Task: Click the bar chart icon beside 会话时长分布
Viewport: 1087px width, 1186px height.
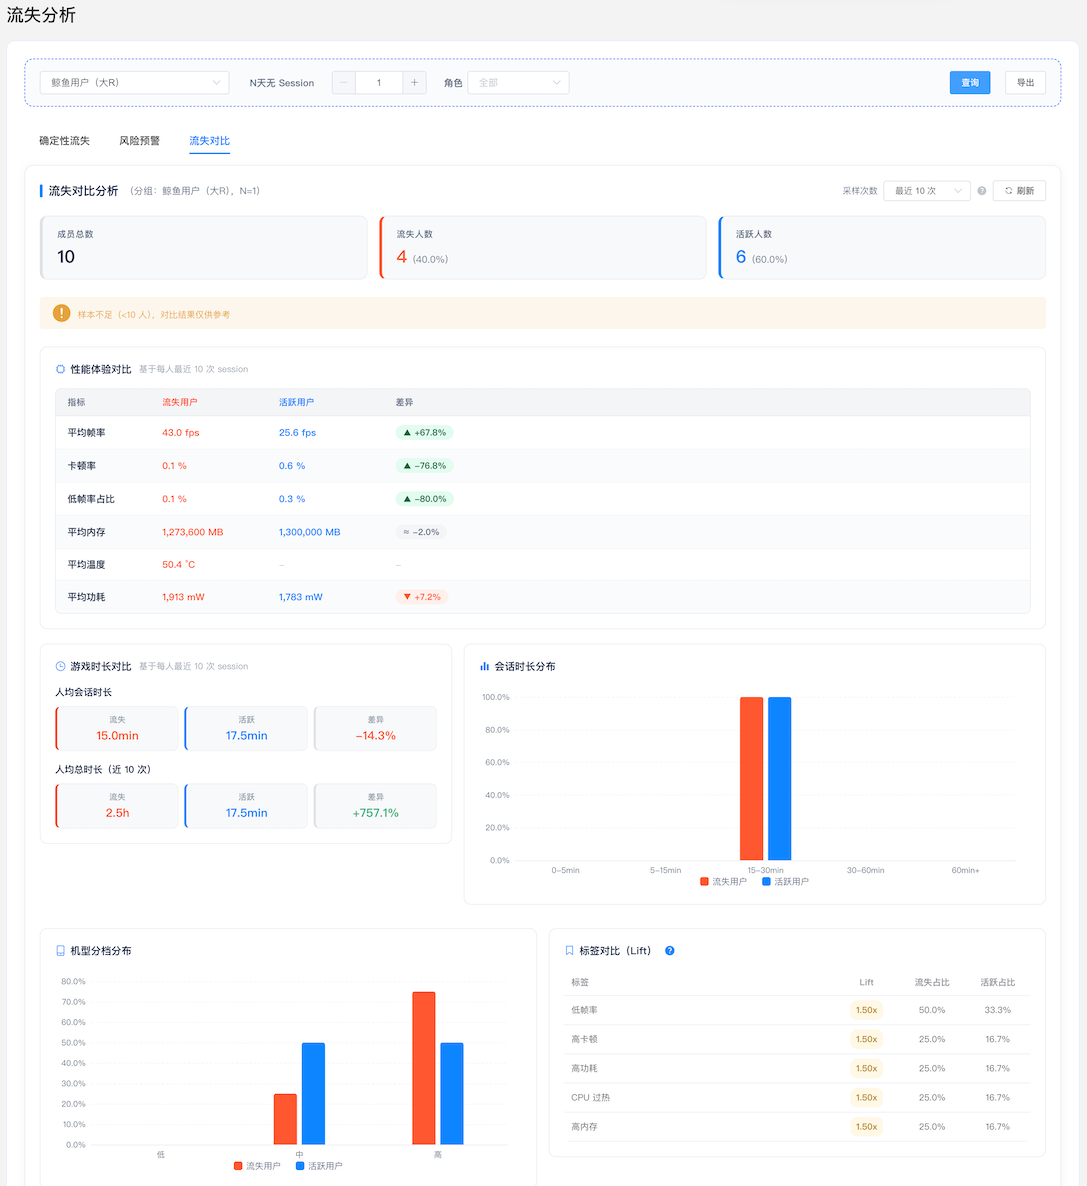Action: [484, 666]
